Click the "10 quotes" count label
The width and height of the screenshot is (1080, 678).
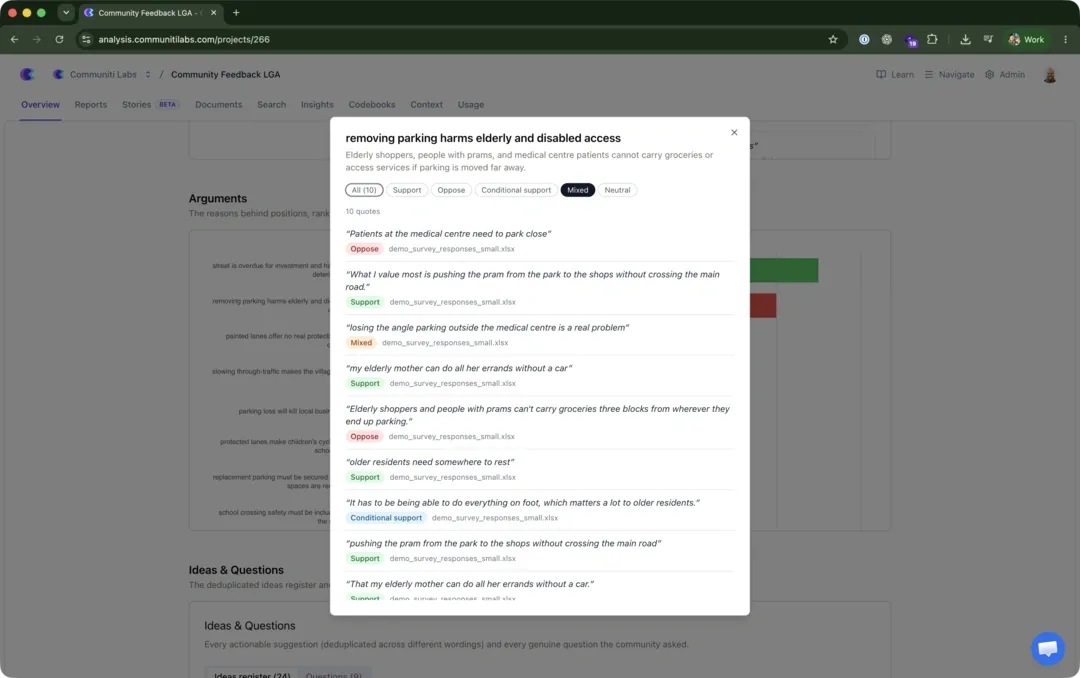coord(362,212)
